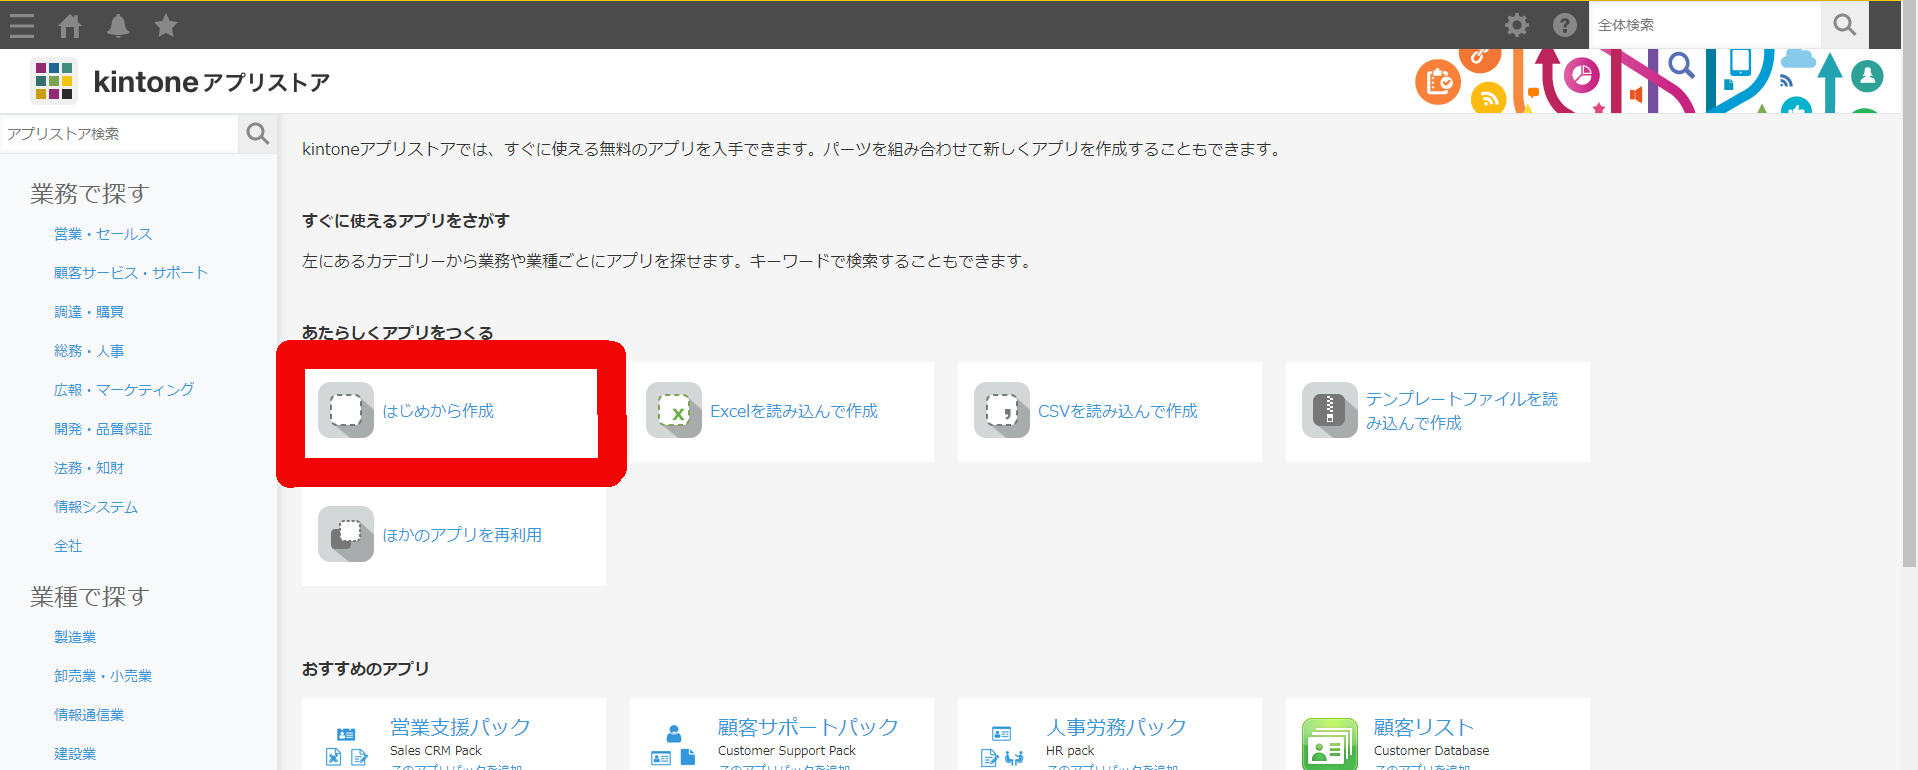
Task: Click the 業務で探す heading
Action: pos(89,194)
